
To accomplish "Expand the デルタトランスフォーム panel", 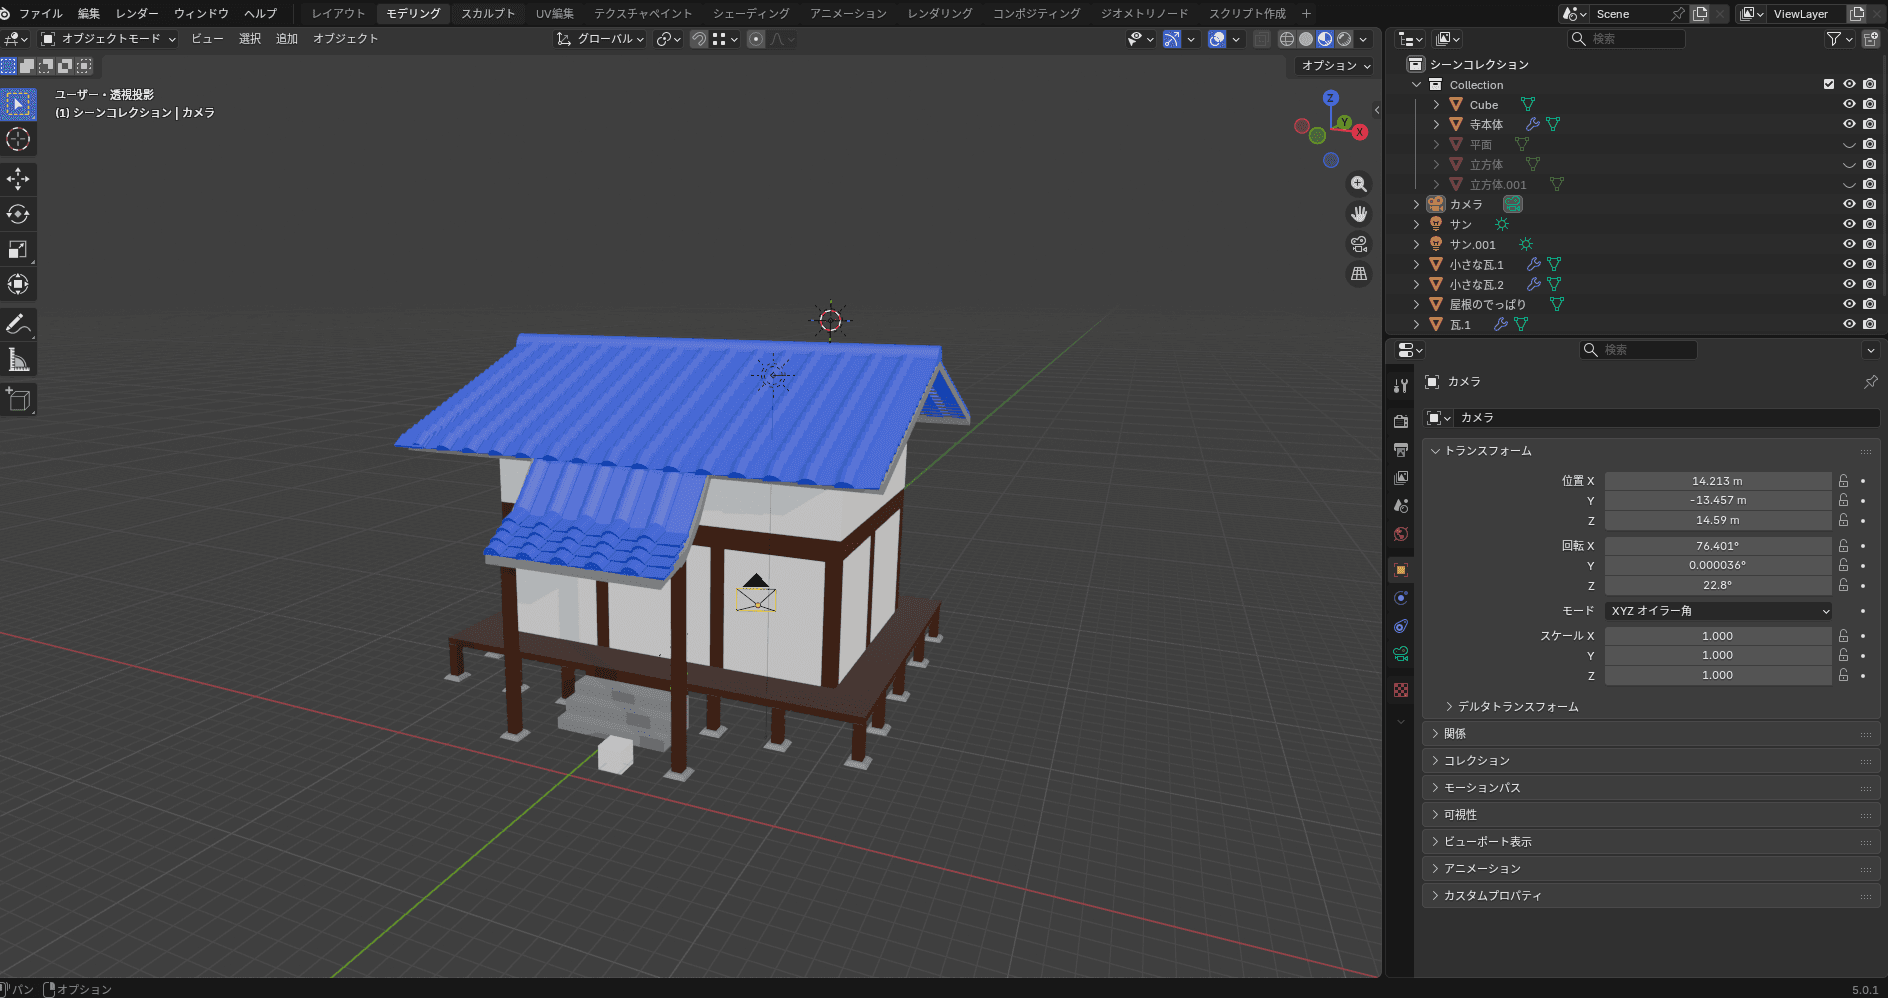I will (x=1517, y=707).
